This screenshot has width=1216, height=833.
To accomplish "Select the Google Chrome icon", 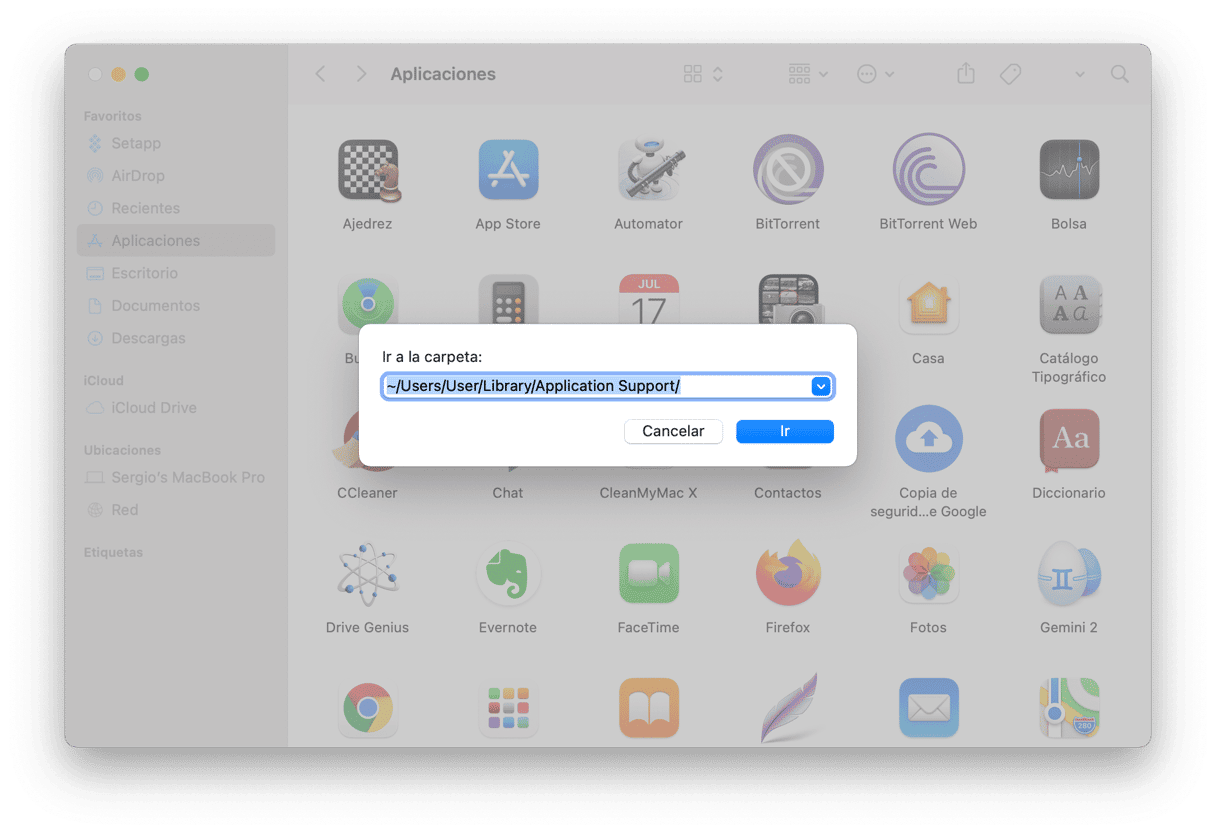I will coord(368,709).
